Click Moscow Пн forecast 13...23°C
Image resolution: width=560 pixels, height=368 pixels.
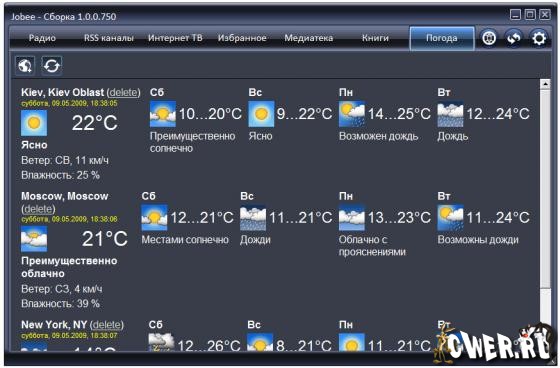399,218
